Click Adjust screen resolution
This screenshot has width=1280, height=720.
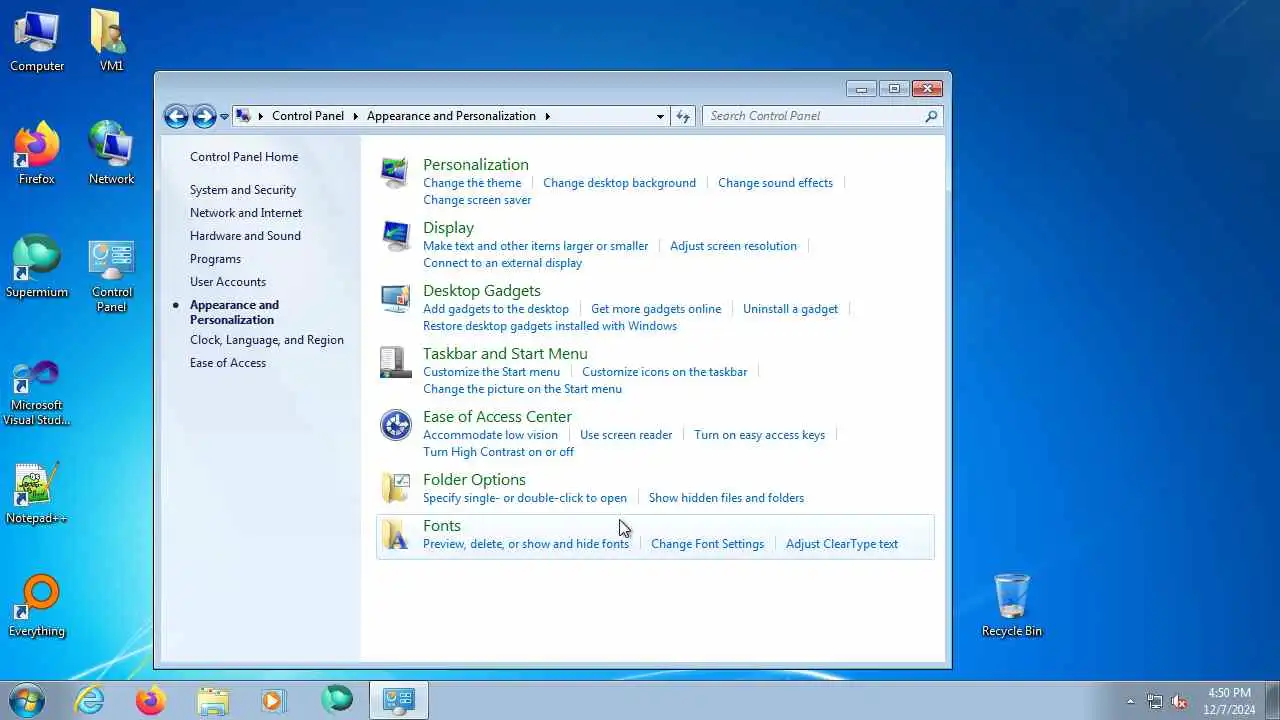pos(733,246)
